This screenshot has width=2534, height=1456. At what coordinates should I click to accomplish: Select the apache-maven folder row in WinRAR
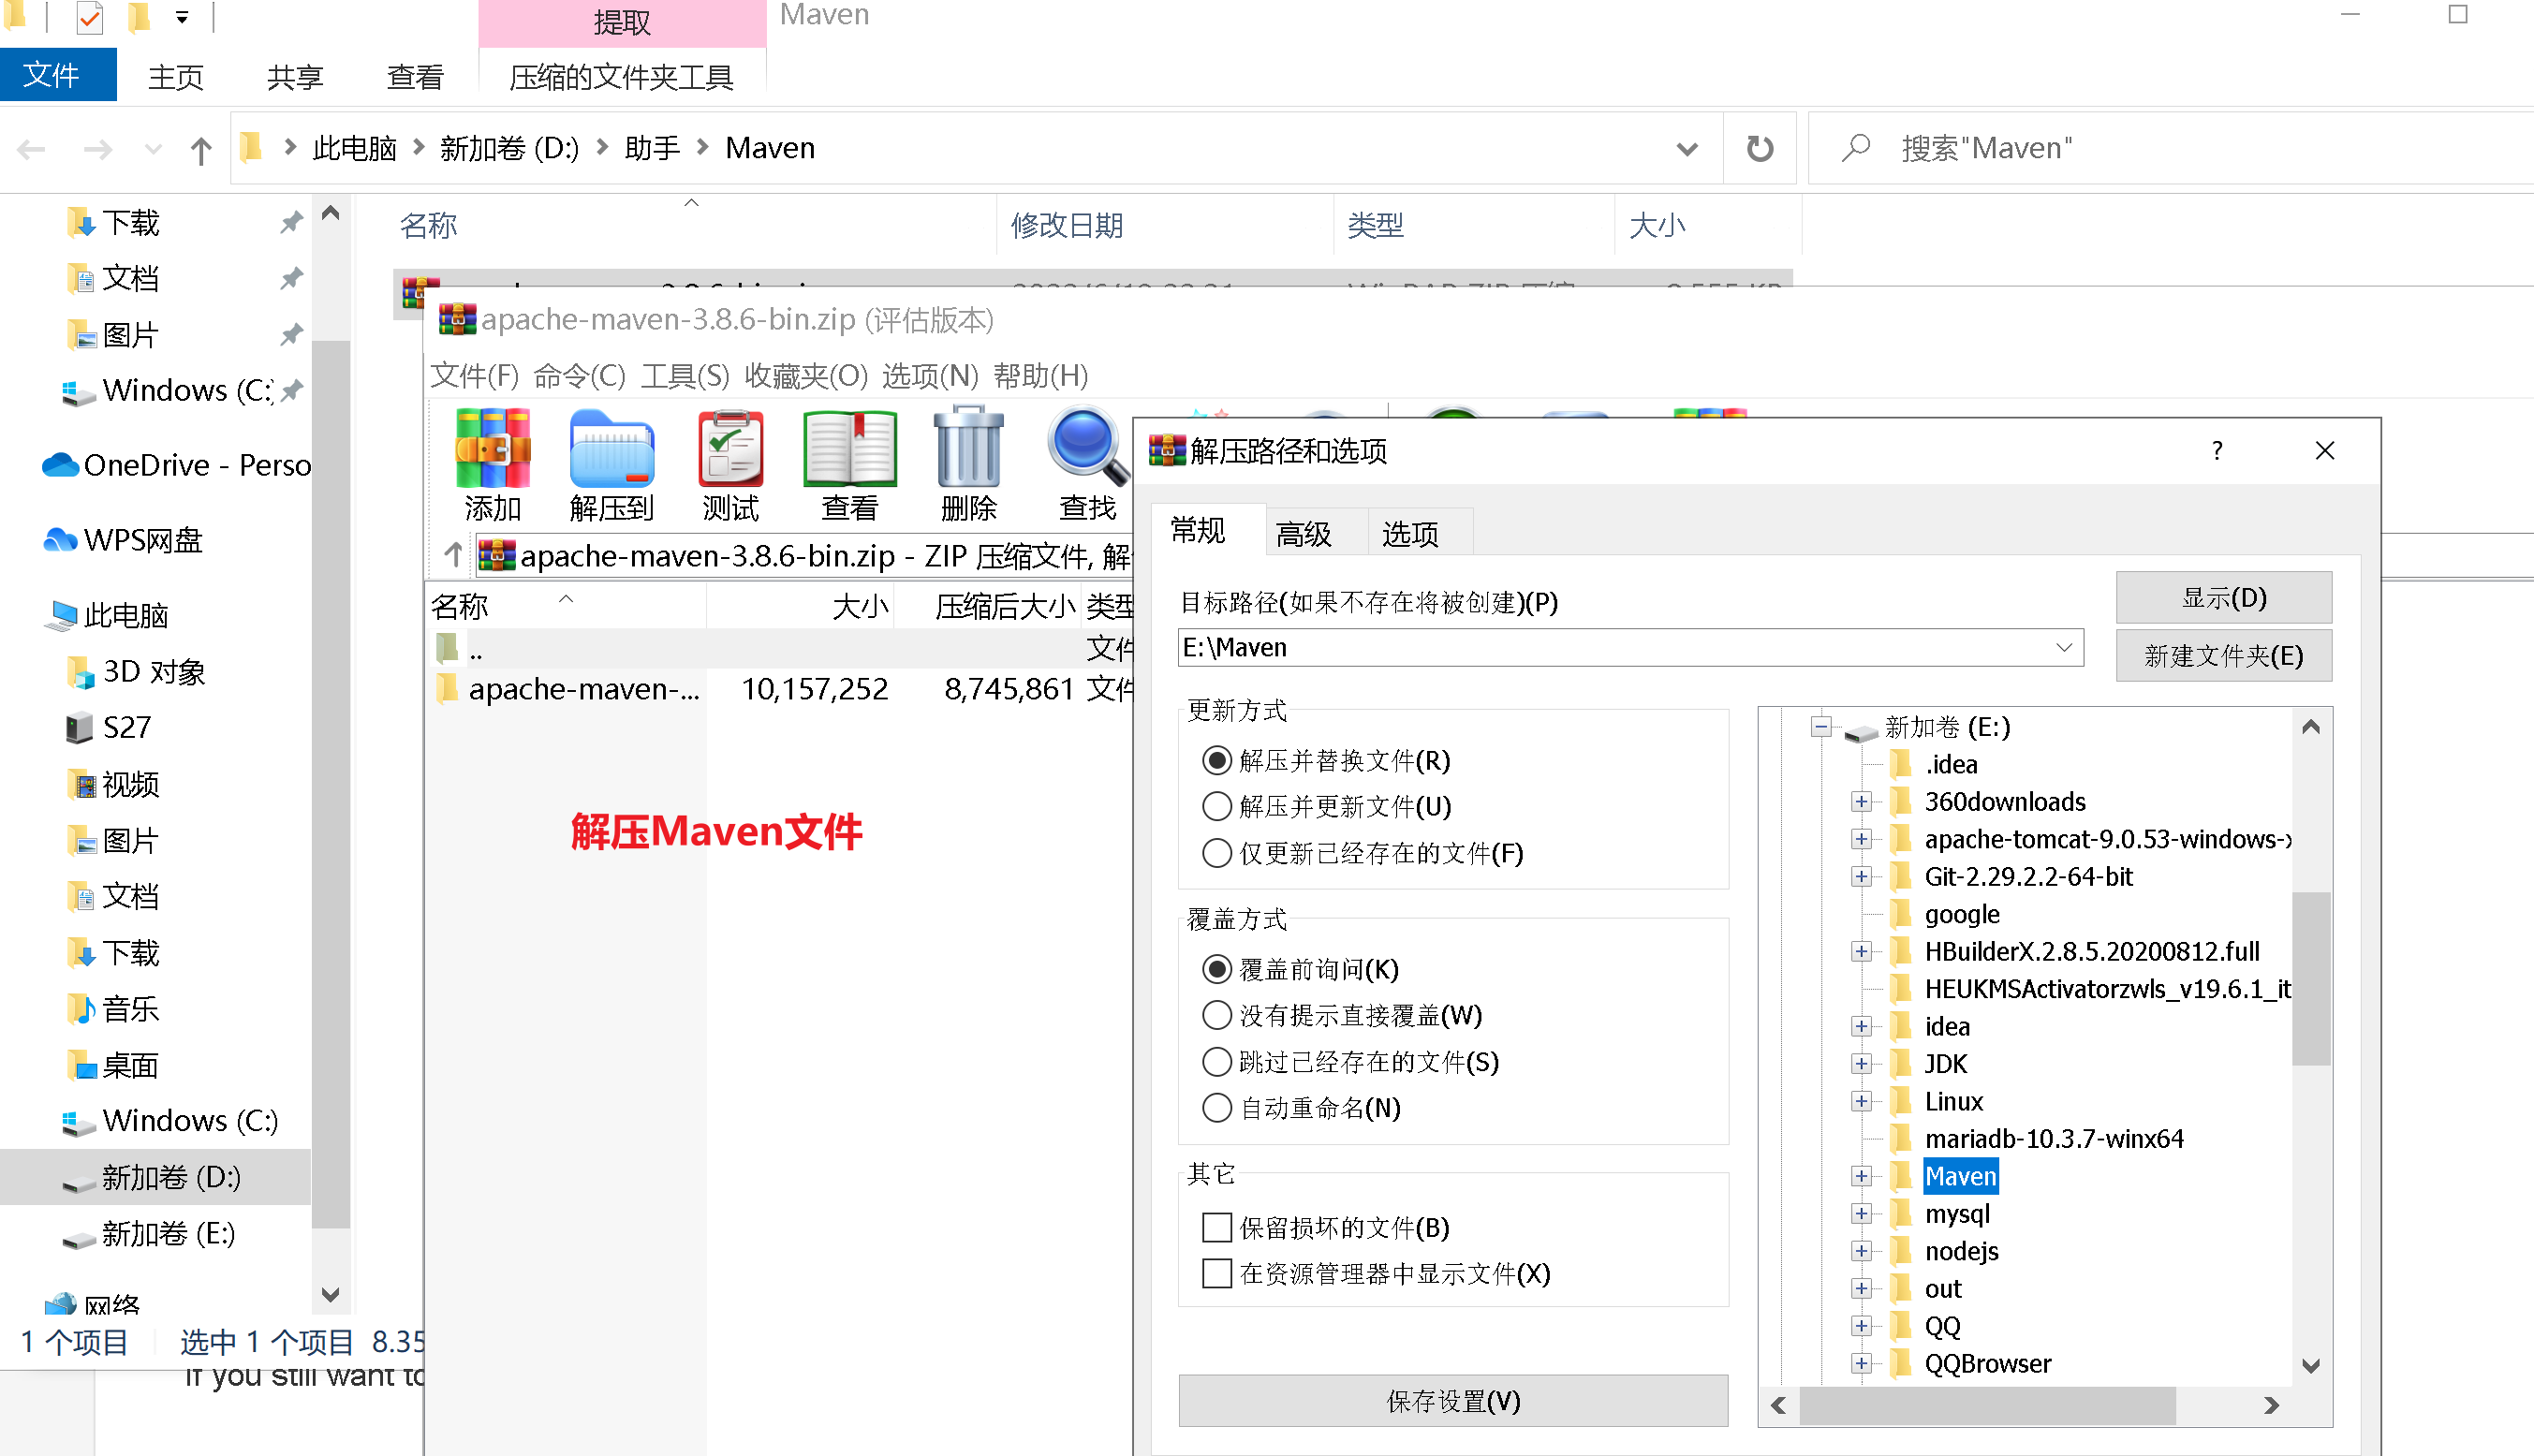pos(780,689)
